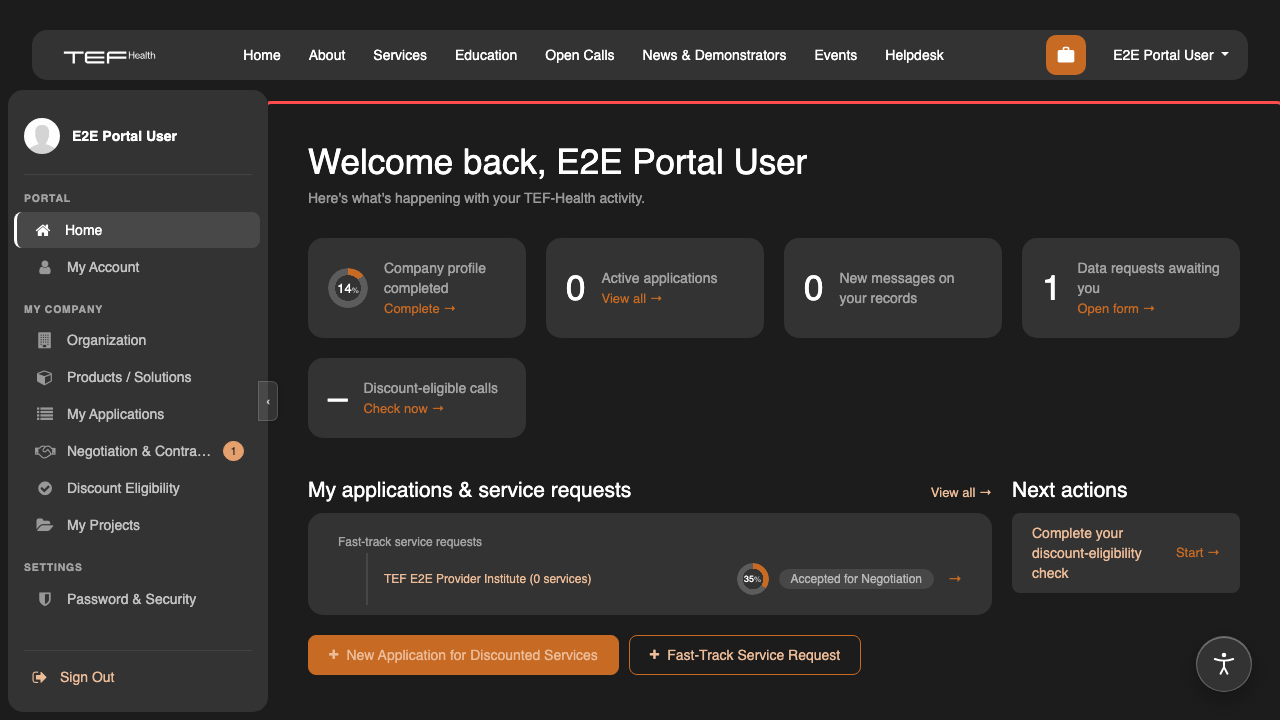Start the discount-eligibility check
1280x720 pixels.
point(1198,552)
